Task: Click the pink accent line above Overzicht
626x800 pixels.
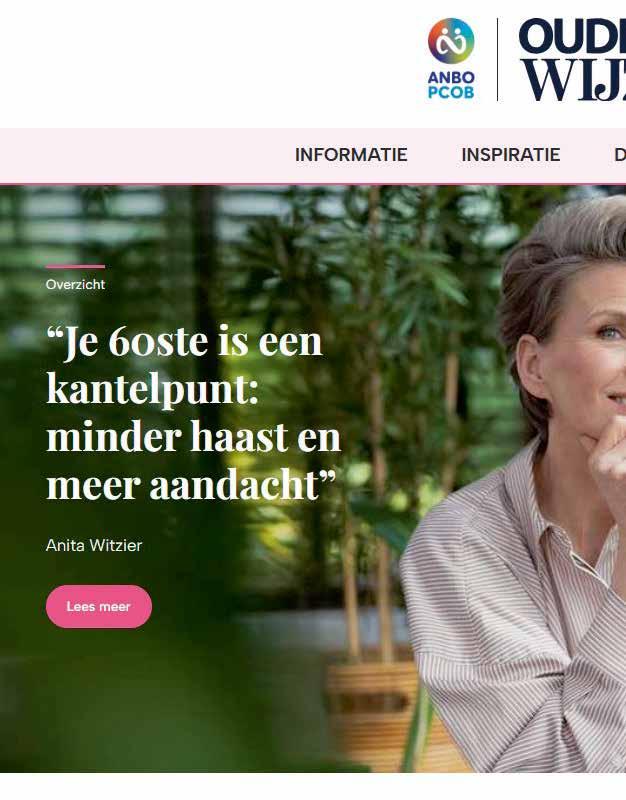Action: coord(76,266)
